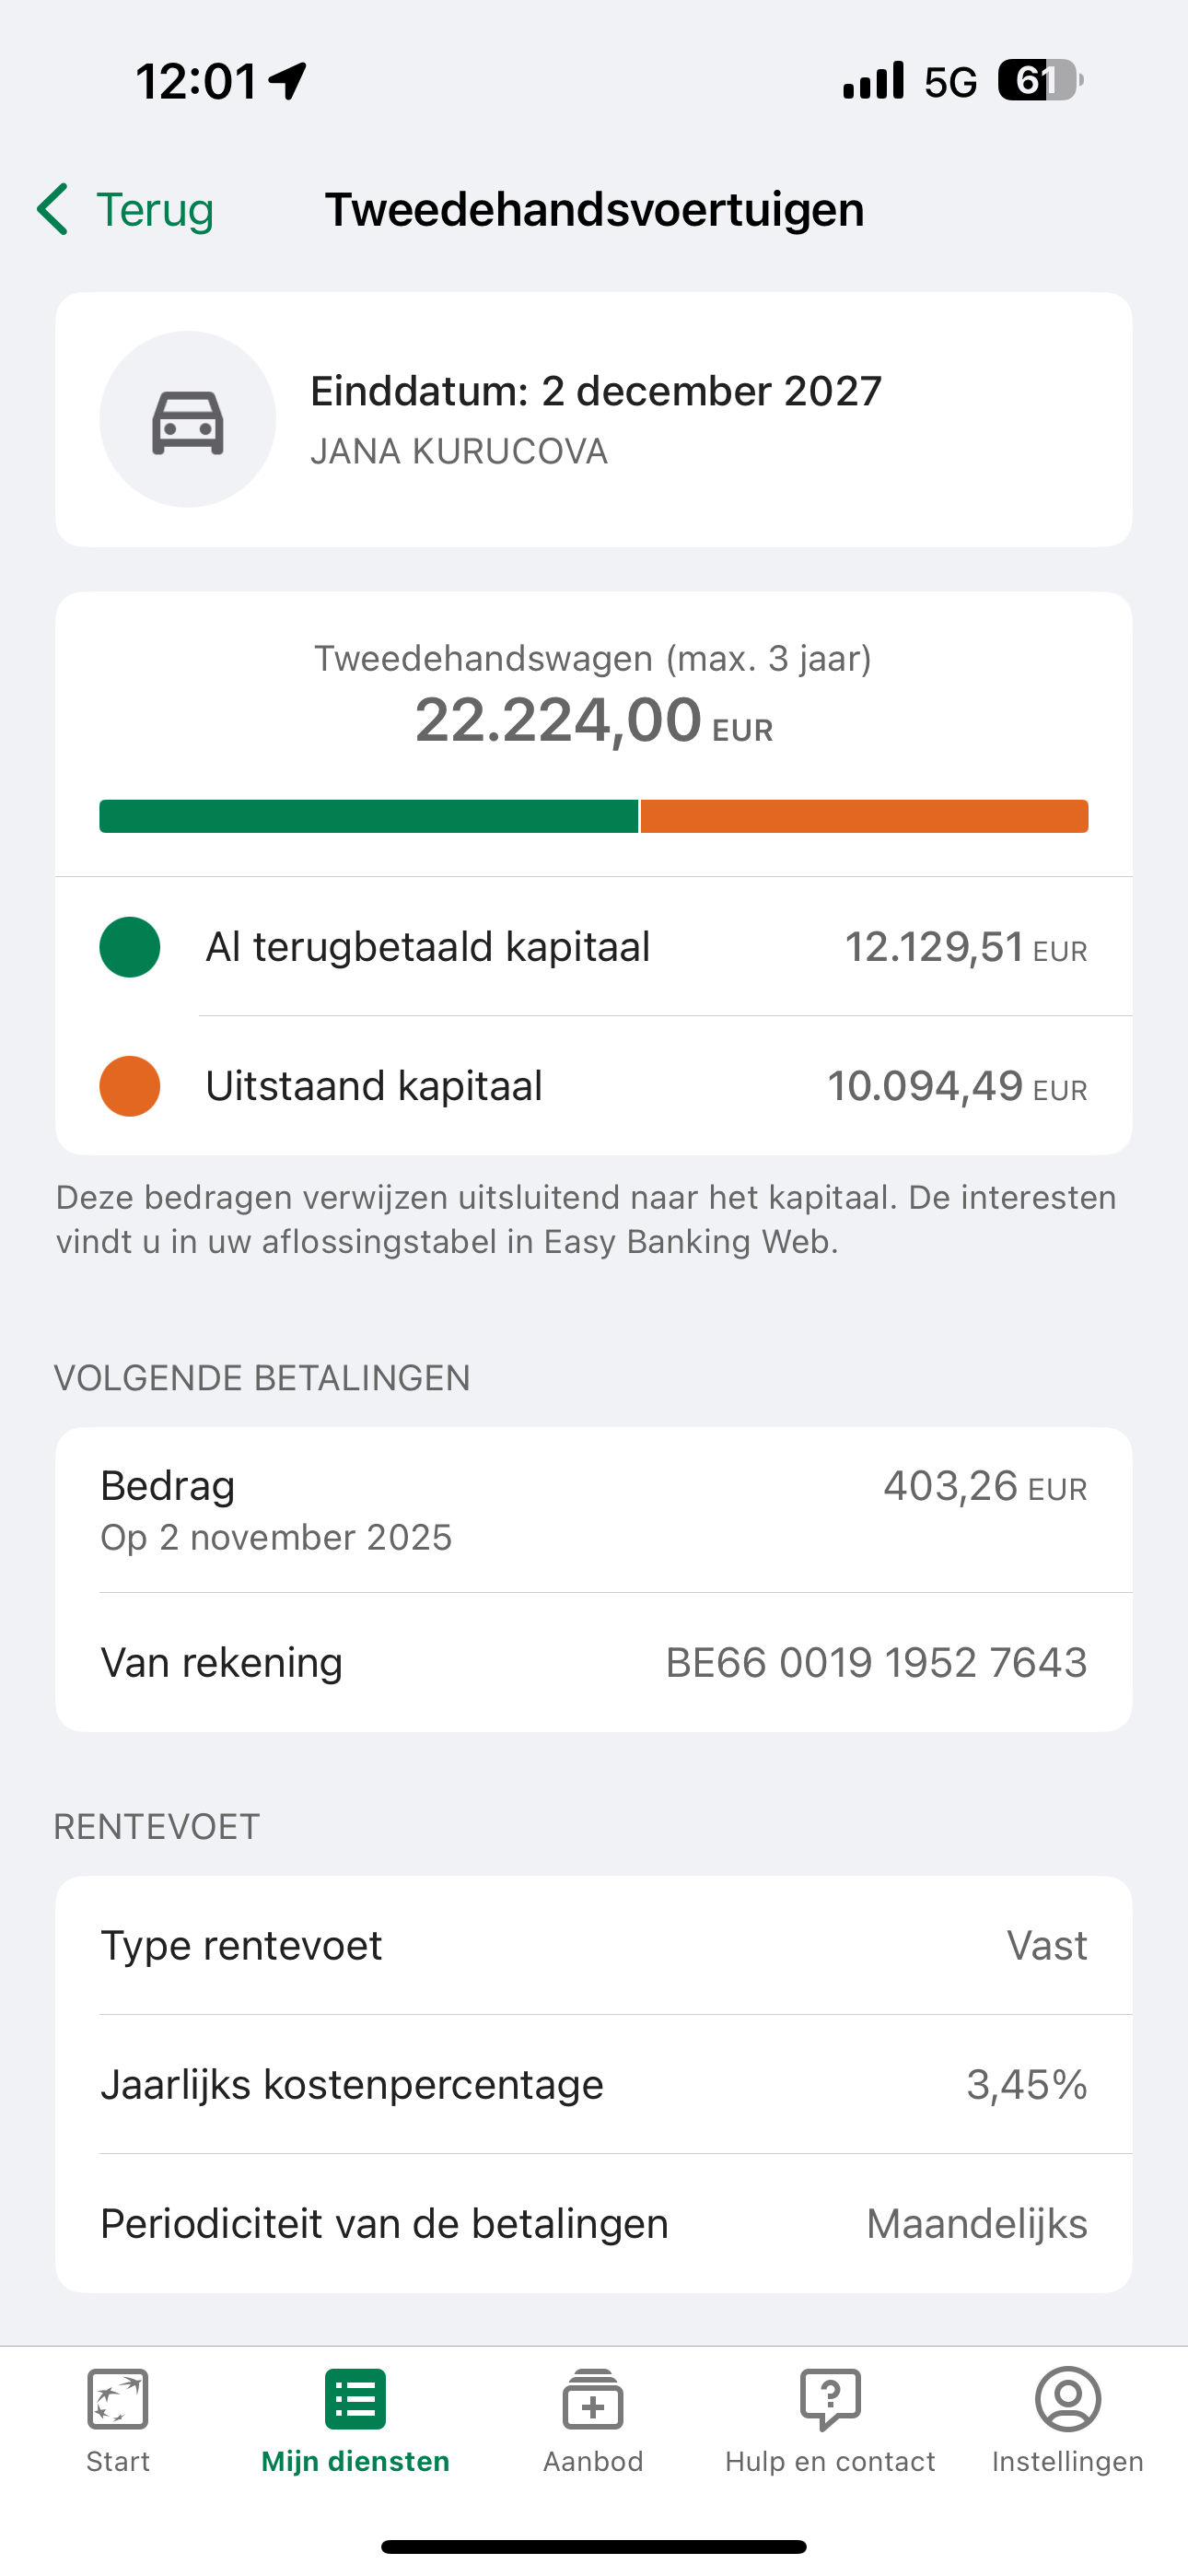This screenshot has height=2576, width=1188.
Task: Tap the back chevron arrow icon
Action: (x=53, y=209)
